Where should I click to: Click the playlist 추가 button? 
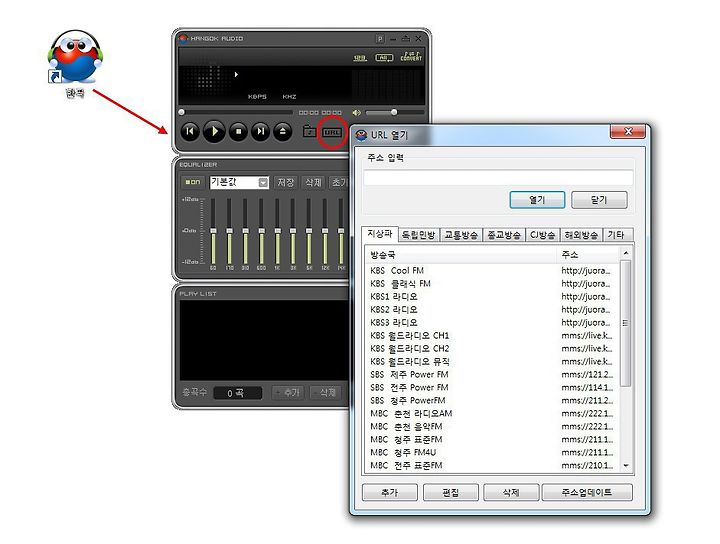(x=288, y=393)
